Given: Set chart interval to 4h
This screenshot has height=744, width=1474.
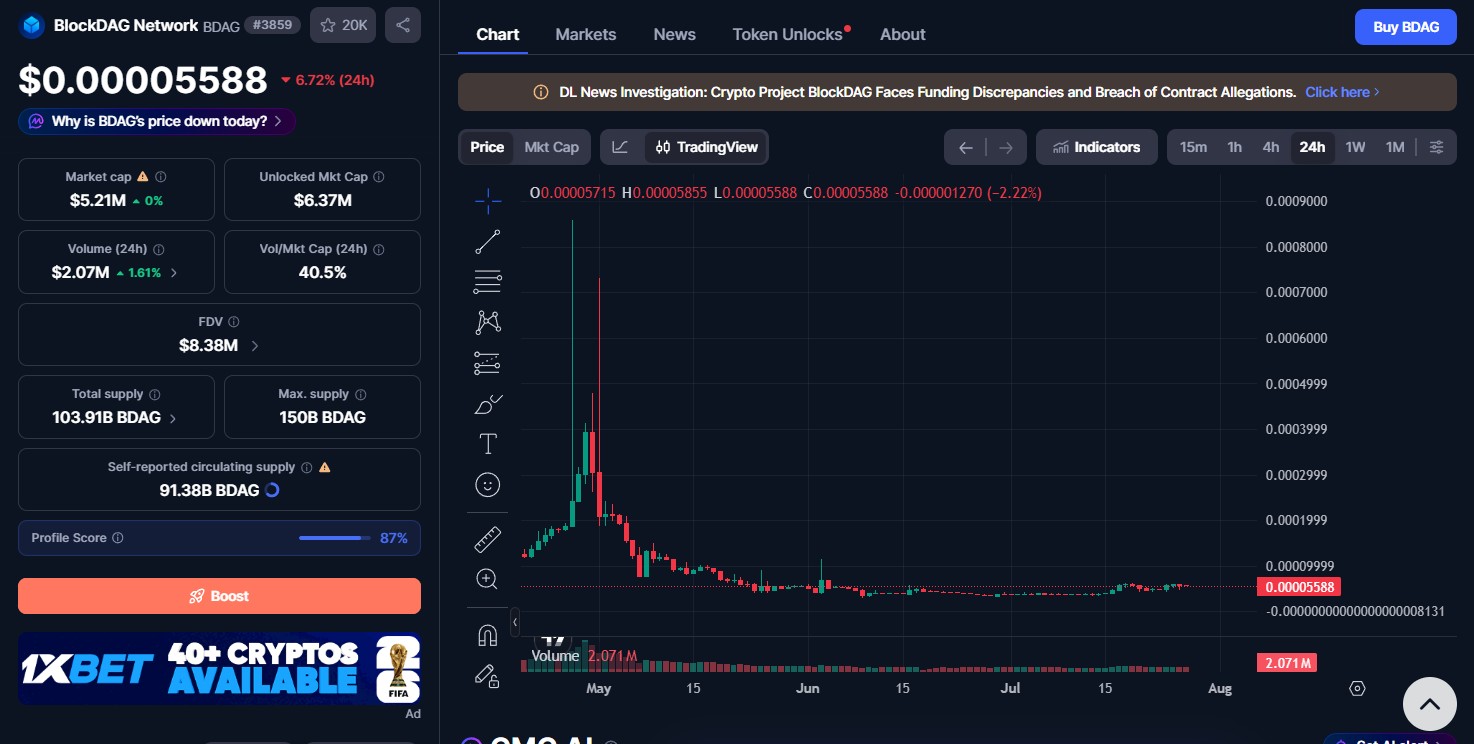Looking at the screenshot, I should 1271,147.
